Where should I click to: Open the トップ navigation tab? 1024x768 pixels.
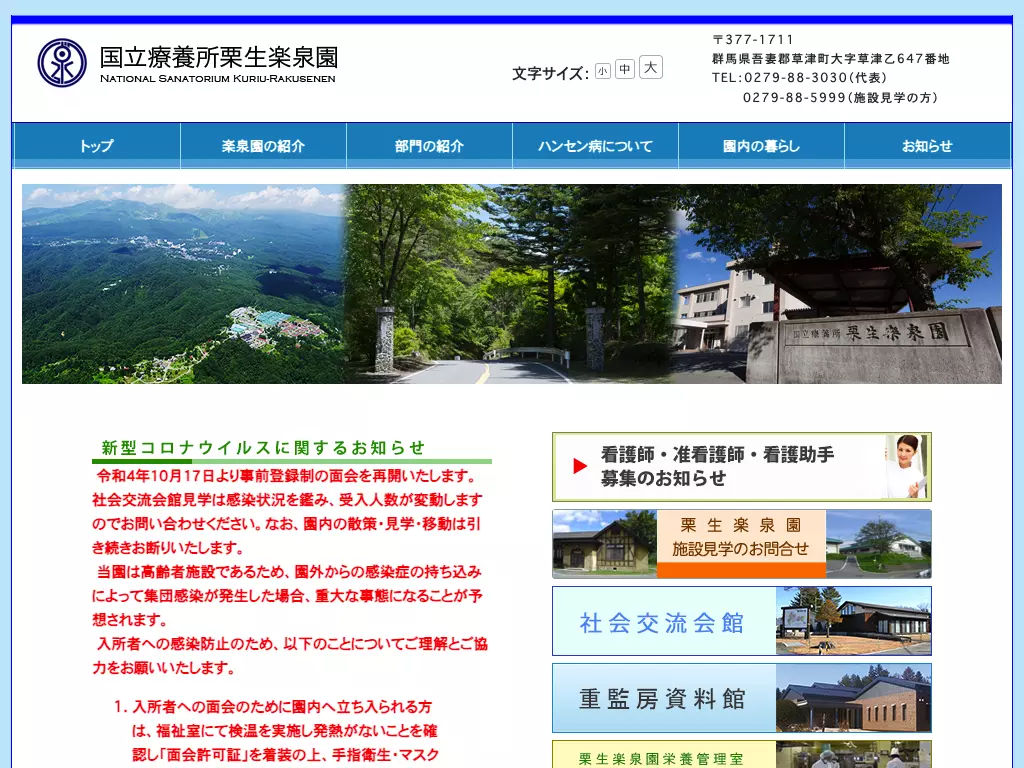click(97, 146)
